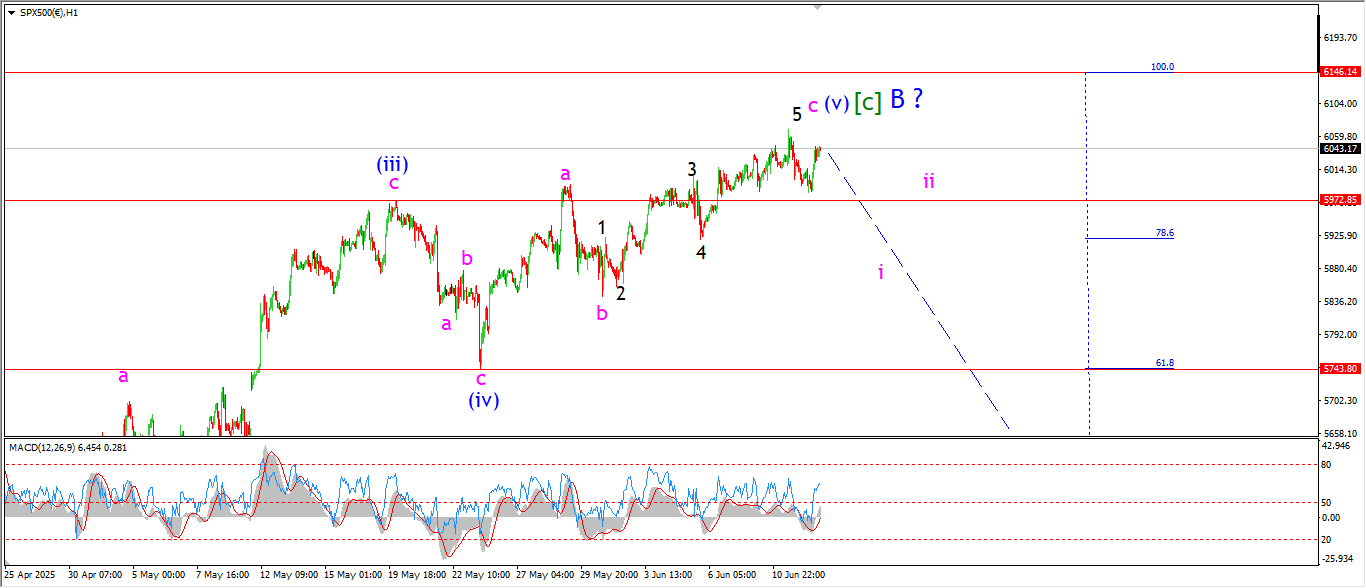Select the magenta 'i' projection label
The image size is (1366, 588).
pos(880,272)
